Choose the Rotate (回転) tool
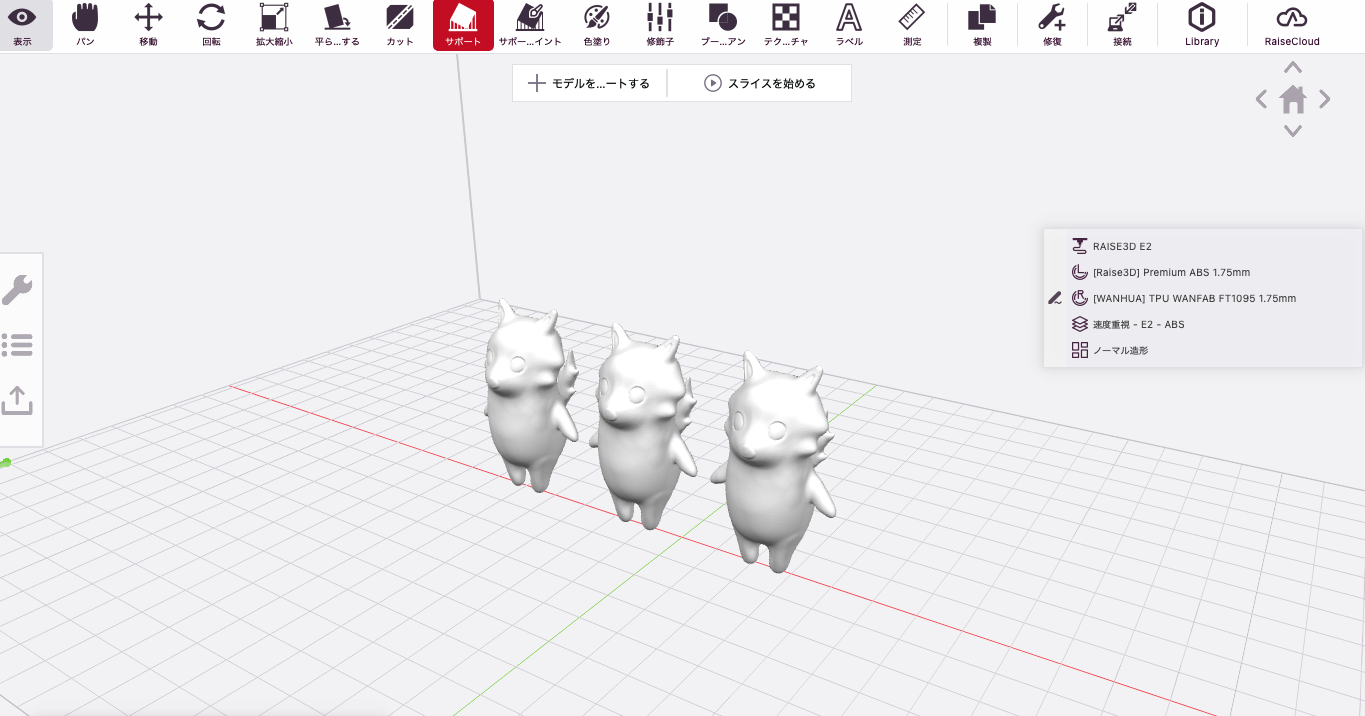 pyautogui.click(x=211, y=24)
